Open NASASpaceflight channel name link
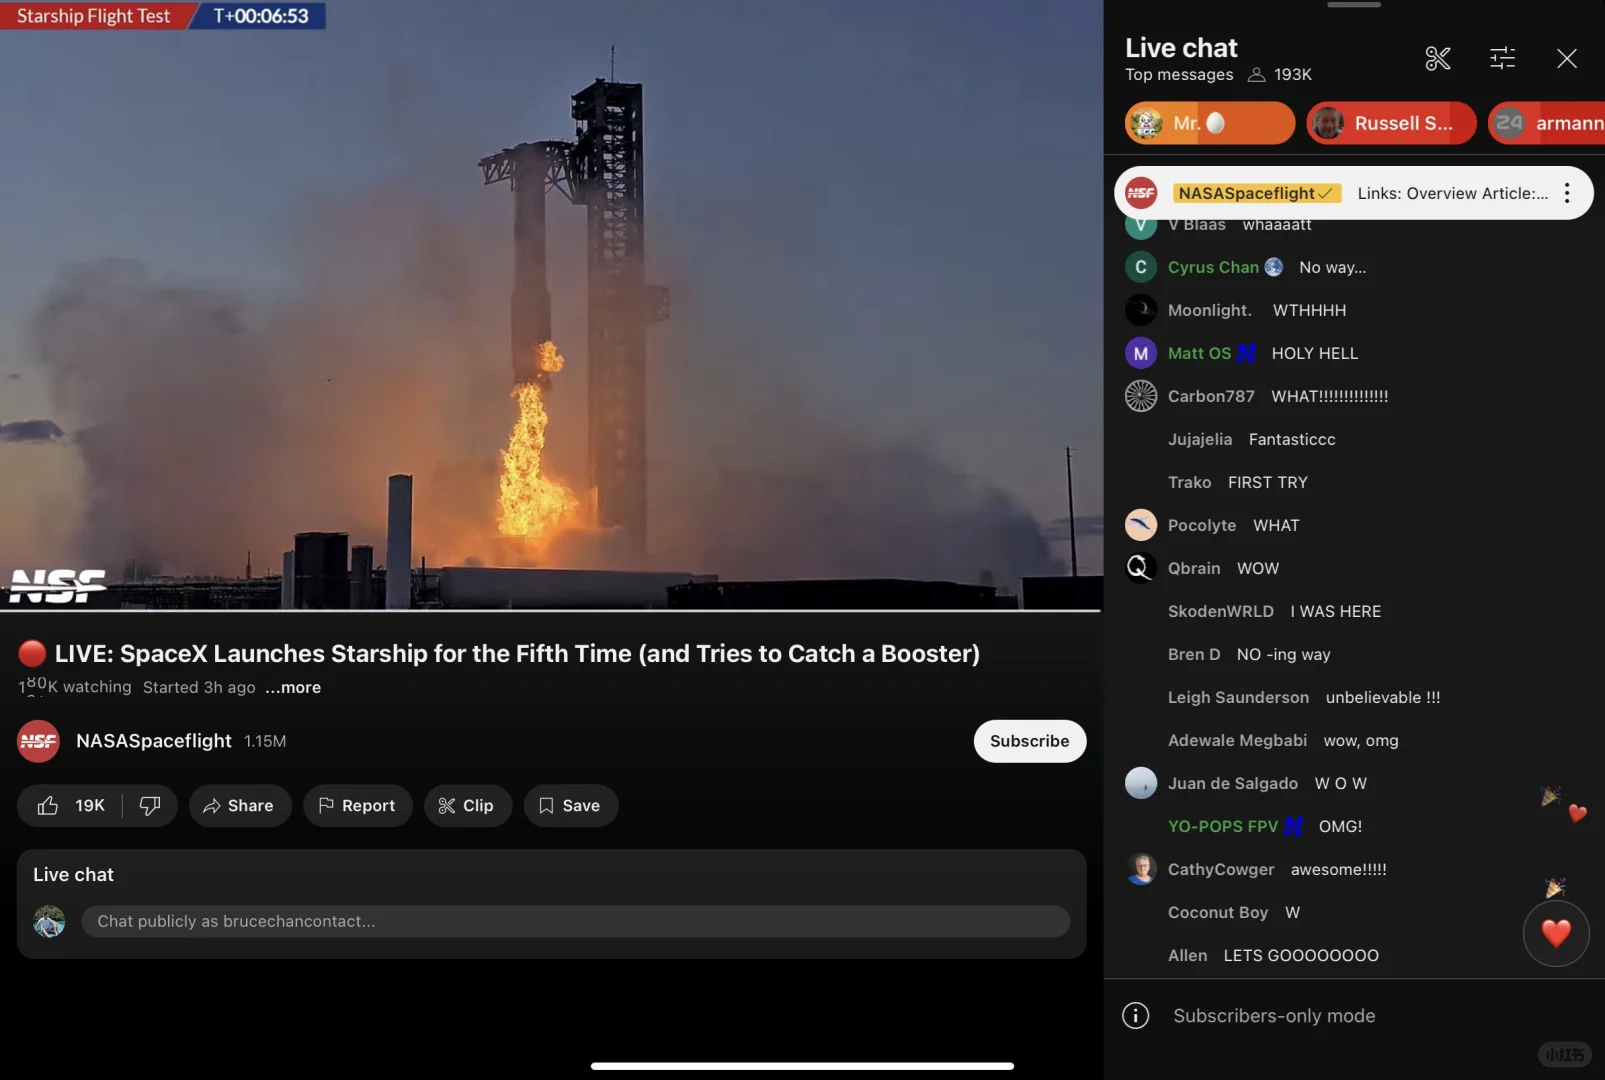Screen dimensions: 1605x1080 coord(154,741)
